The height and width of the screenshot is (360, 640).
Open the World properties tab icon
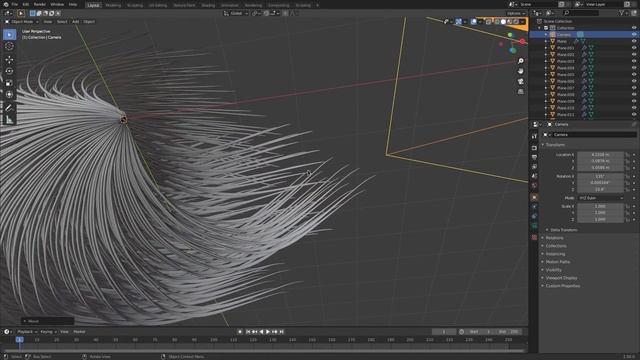534,185
